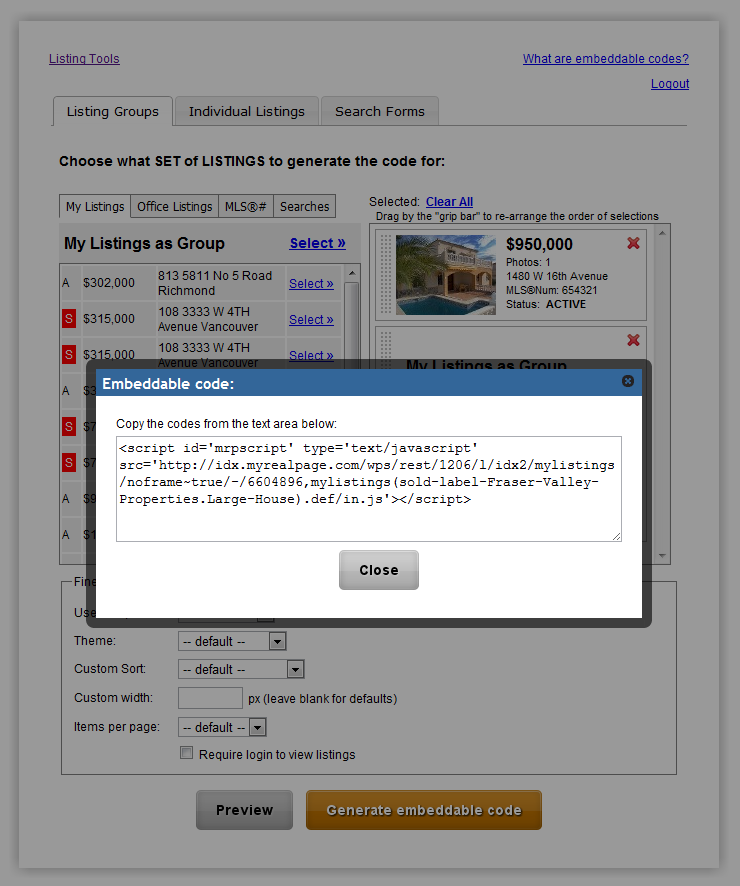The height and width of the screenshot is (886, 740).
Task: Select Office Listings sub-tab
Action: click(175, 207)
